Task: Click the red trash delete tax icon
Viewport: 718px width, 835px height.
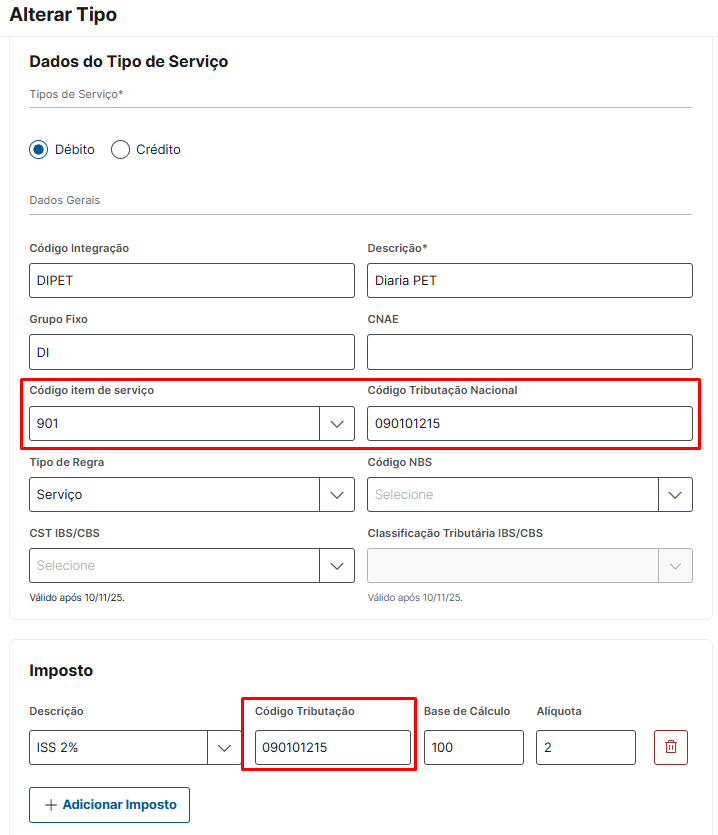Action: (671, 747)
